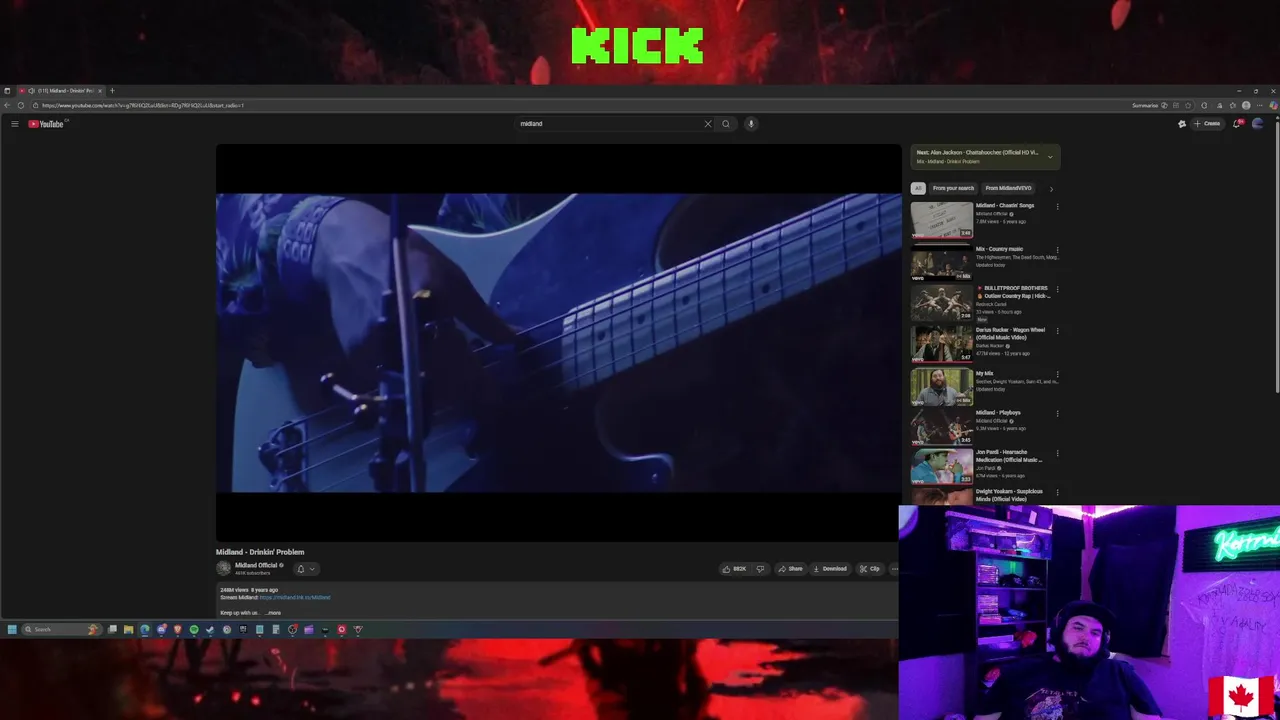Open the Steam taskbar icon
This screenshot has width=1280, height=720.
click(210, 629)
